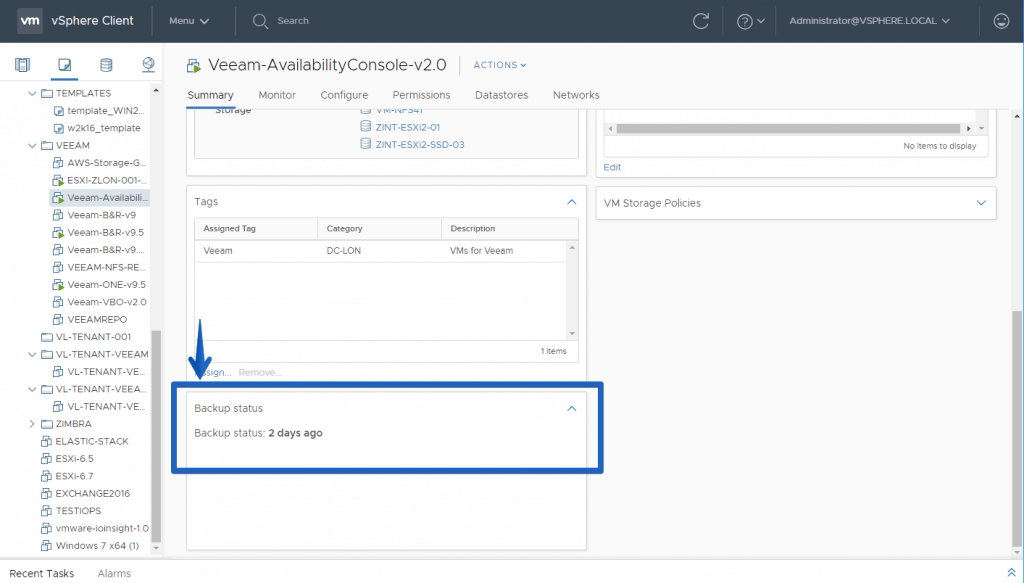Click the w2k16_template icon
The height and width of the screenshot is (583, 1024).
pos(58,129)
